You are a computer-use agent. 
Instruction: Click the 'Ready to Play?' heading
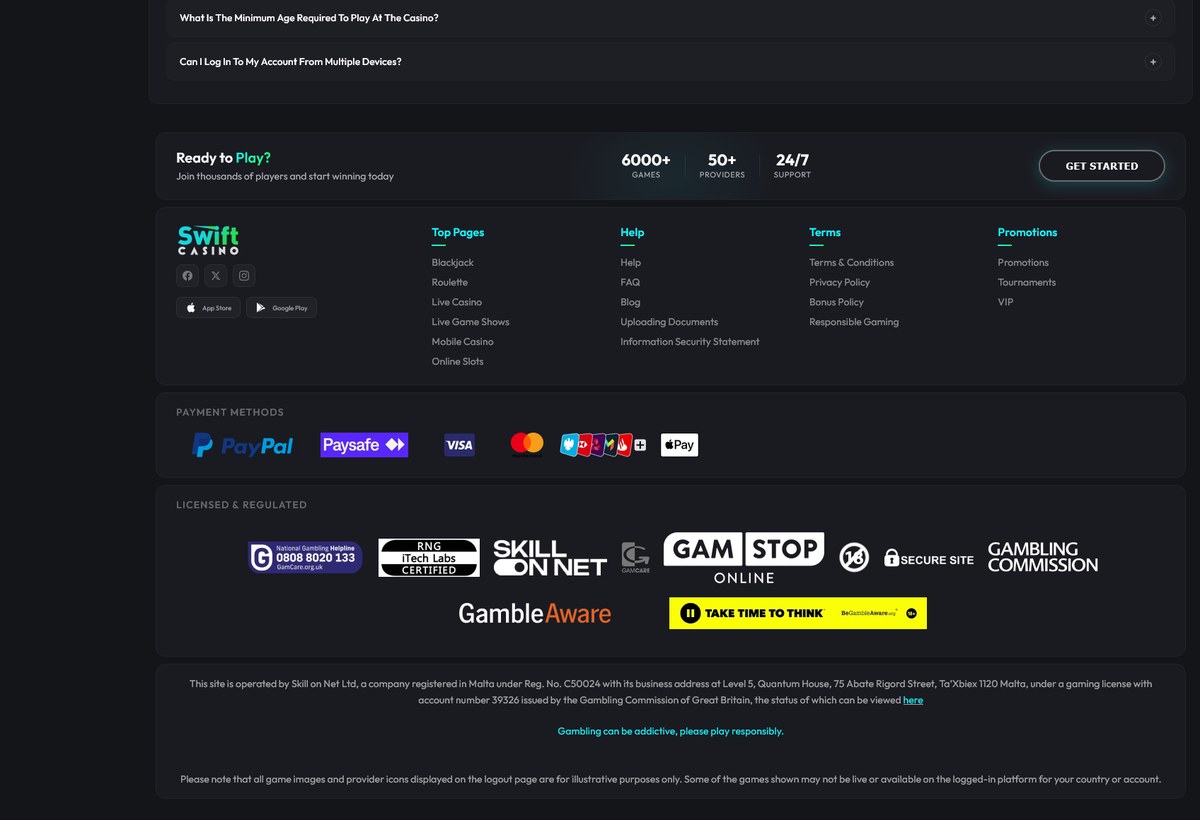point(223,158)
